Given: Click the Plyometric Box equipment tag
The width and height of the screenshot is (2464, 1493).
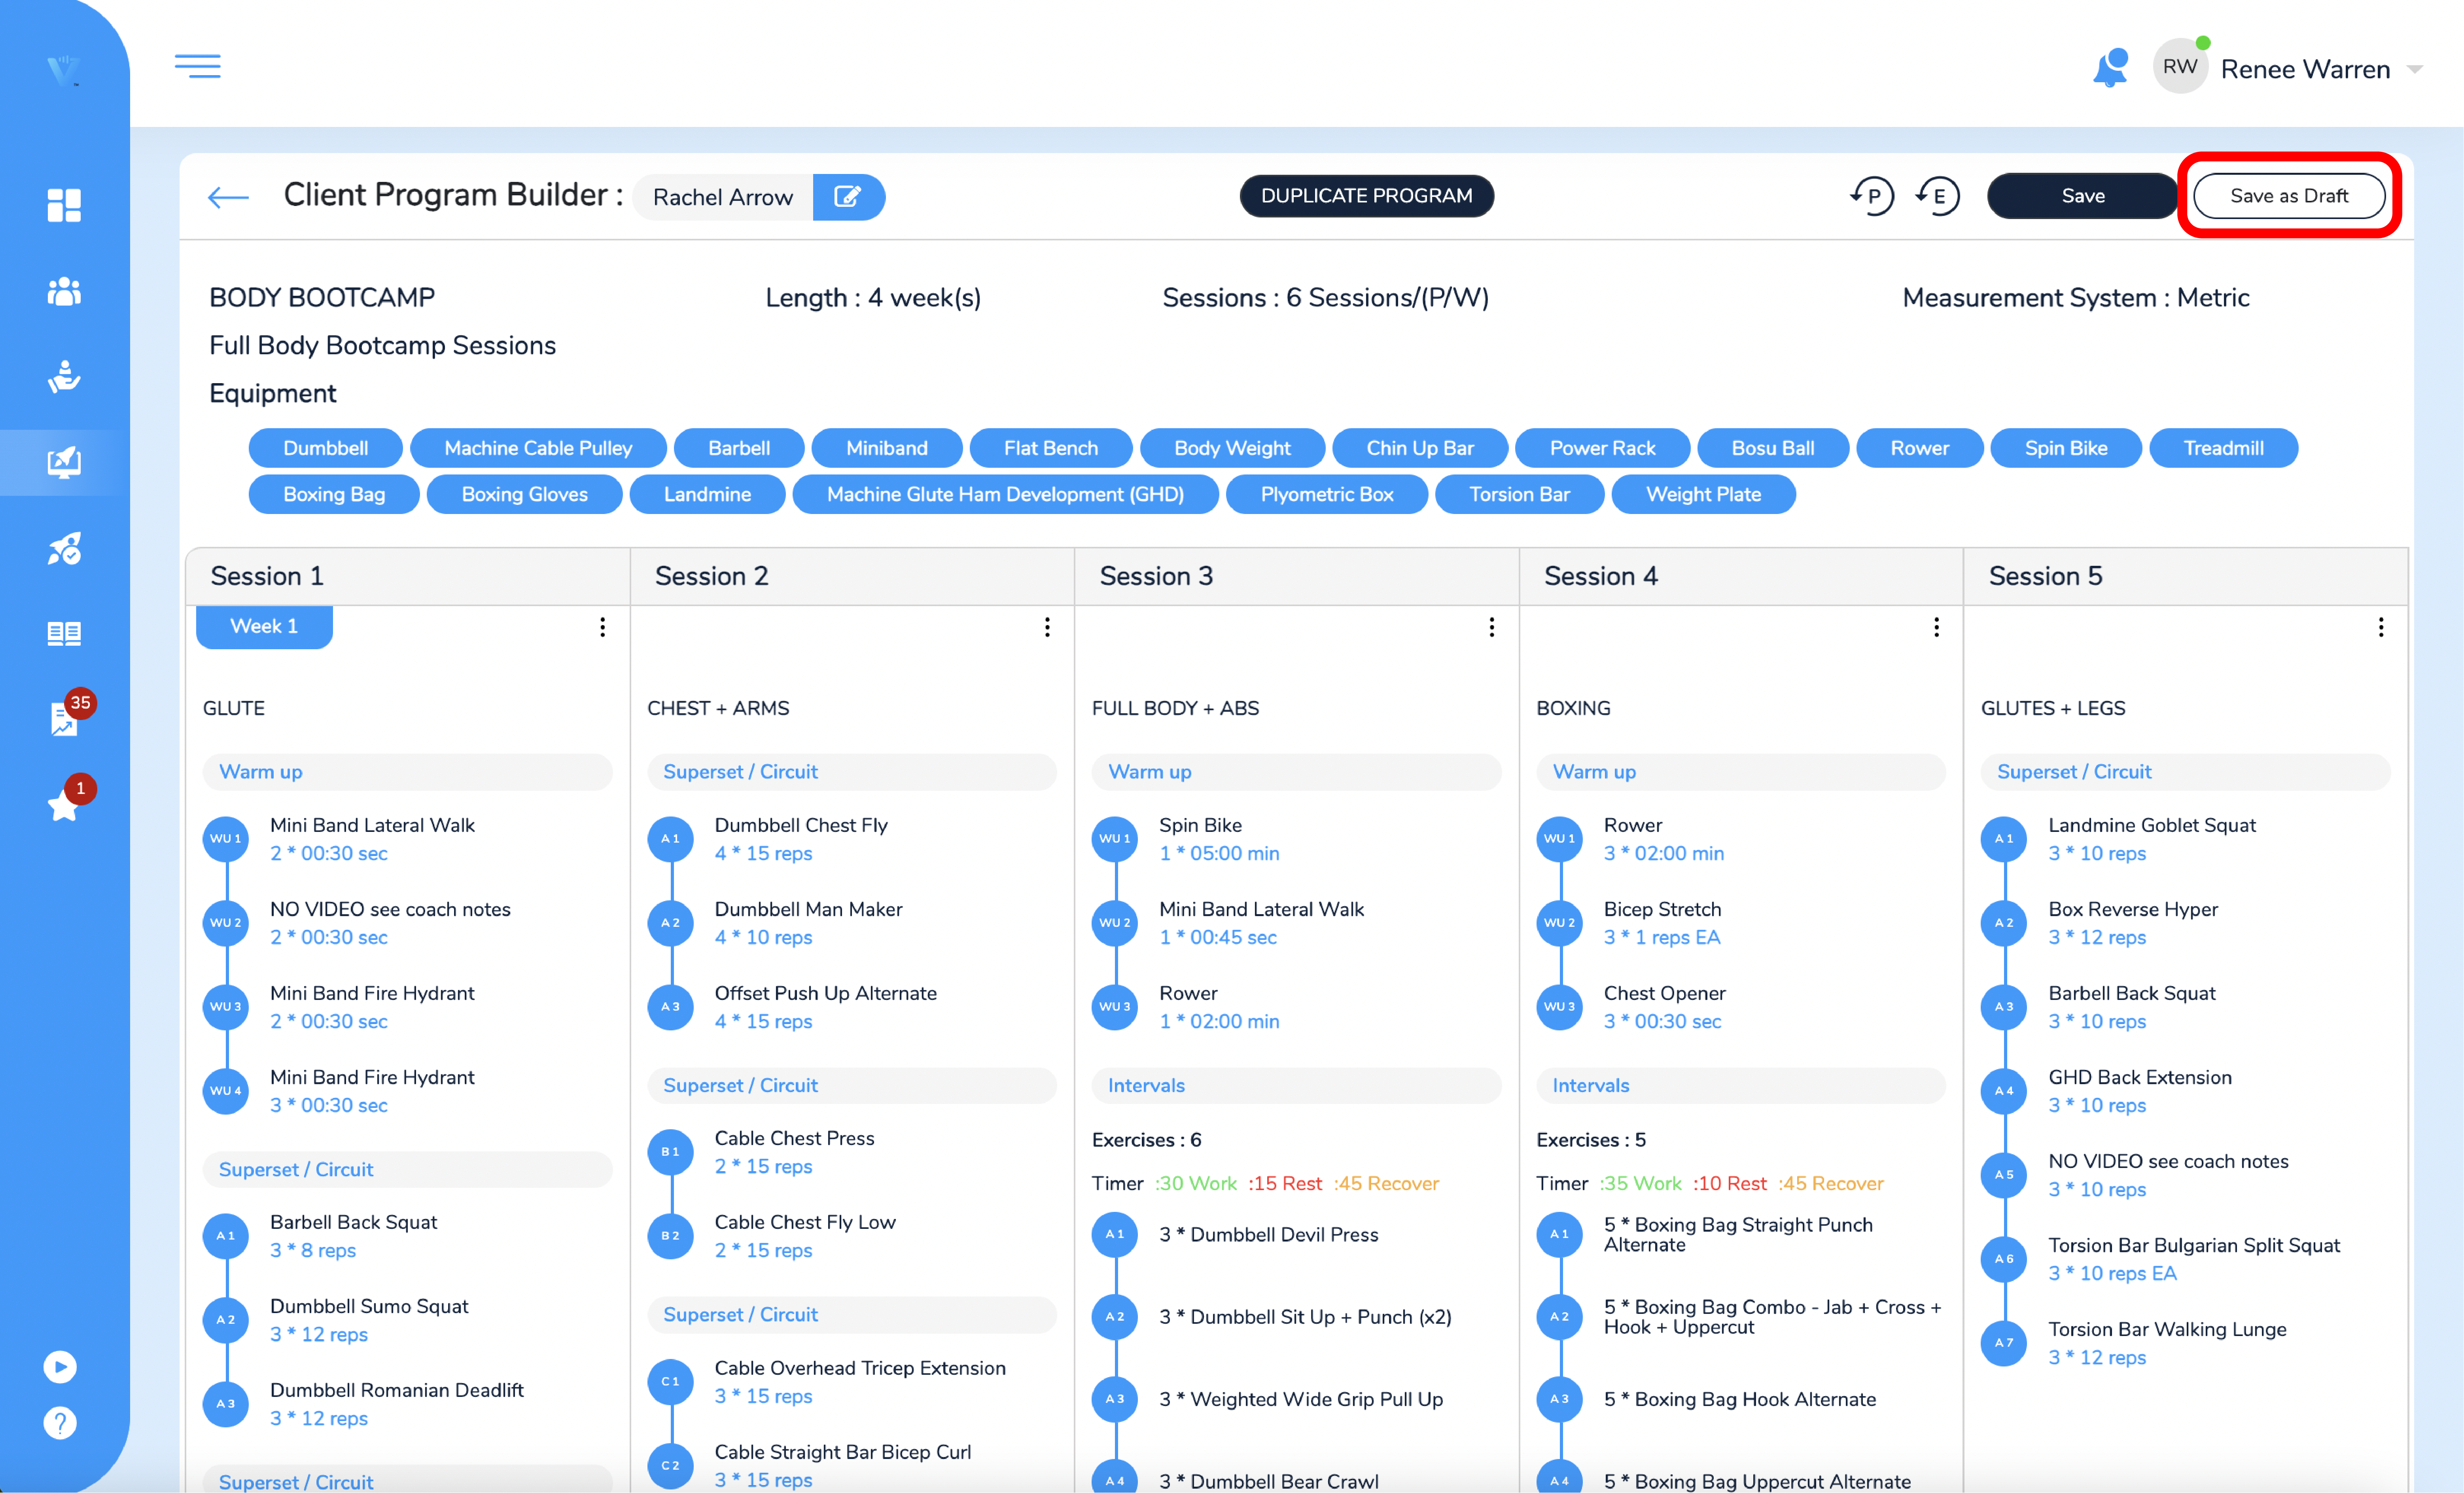Looking at the screenshot, I should pos(1326,494).
